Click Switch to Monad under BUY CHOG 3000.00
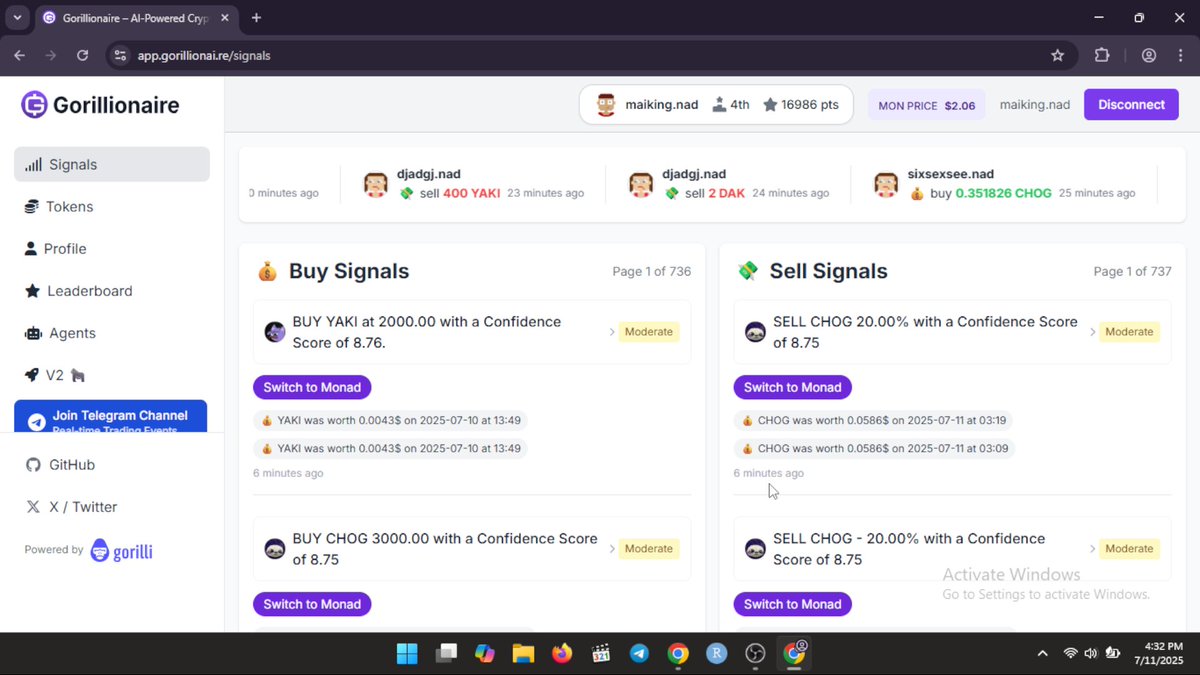 click(x=312, y=604)
